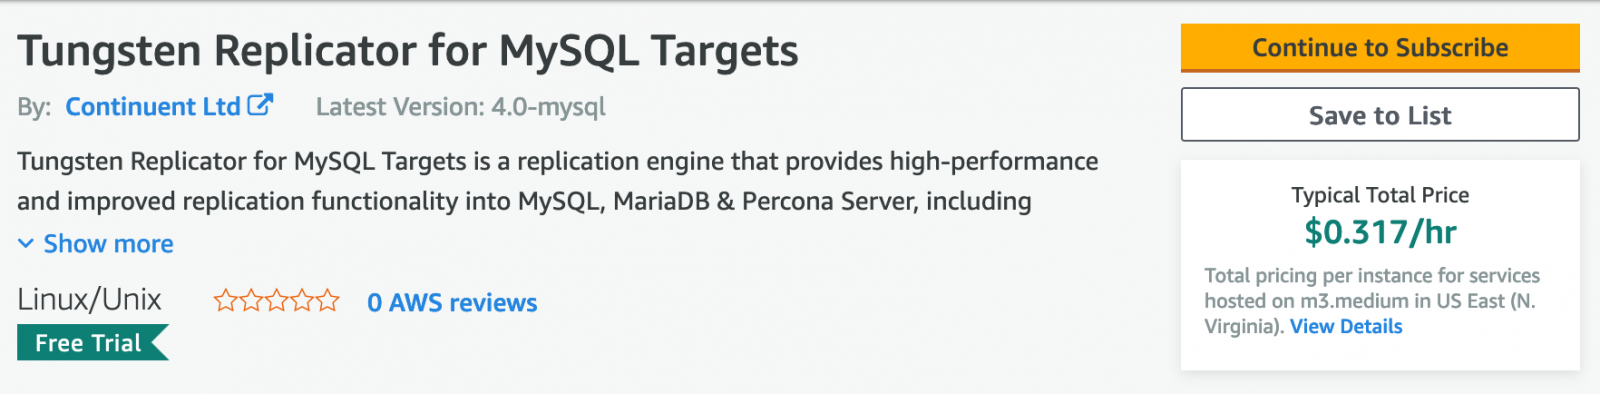
Task: Select the third rating star
Action: coord(277,301)
